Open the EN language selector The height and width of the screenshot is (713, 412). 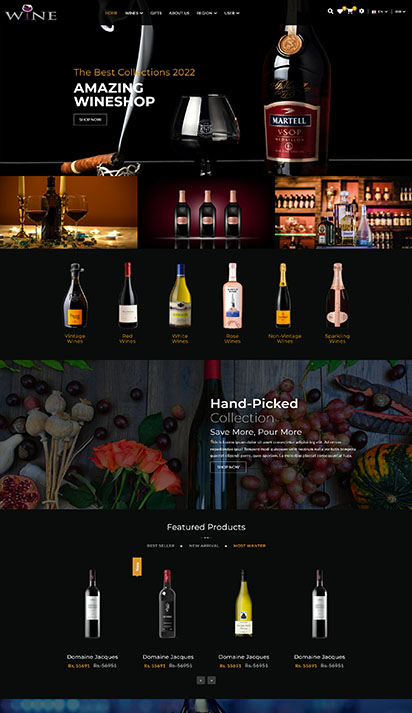click(x=380, y=12)
